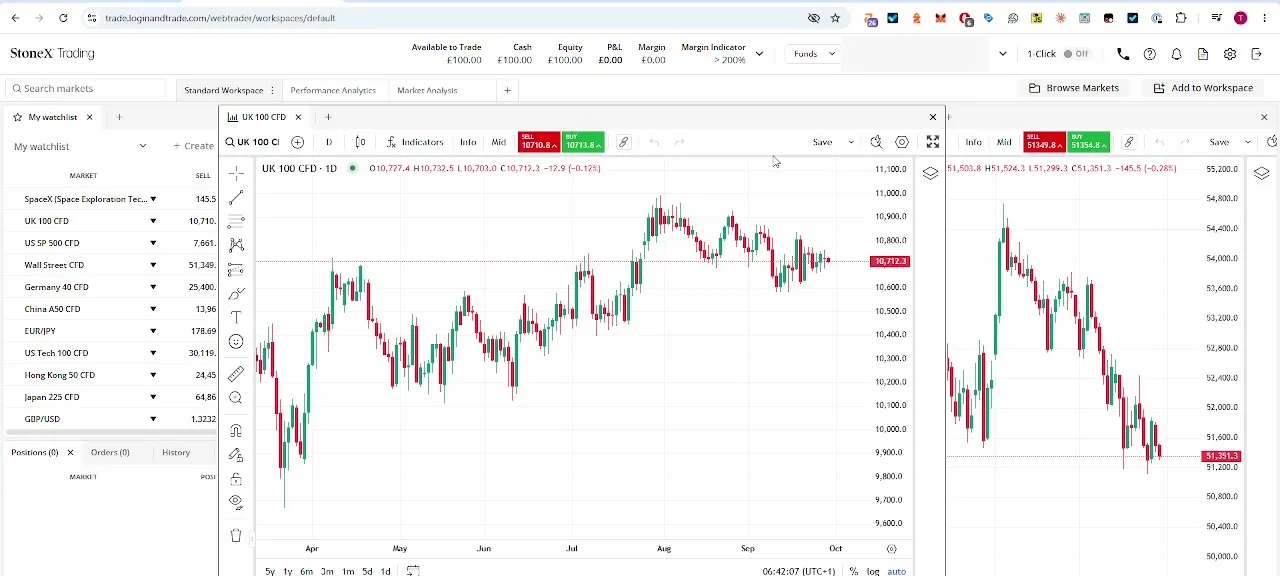This screenshot has height=576, width=1280.
Task: Click Add to Workspace button
Action: (x=1203, y=88)
